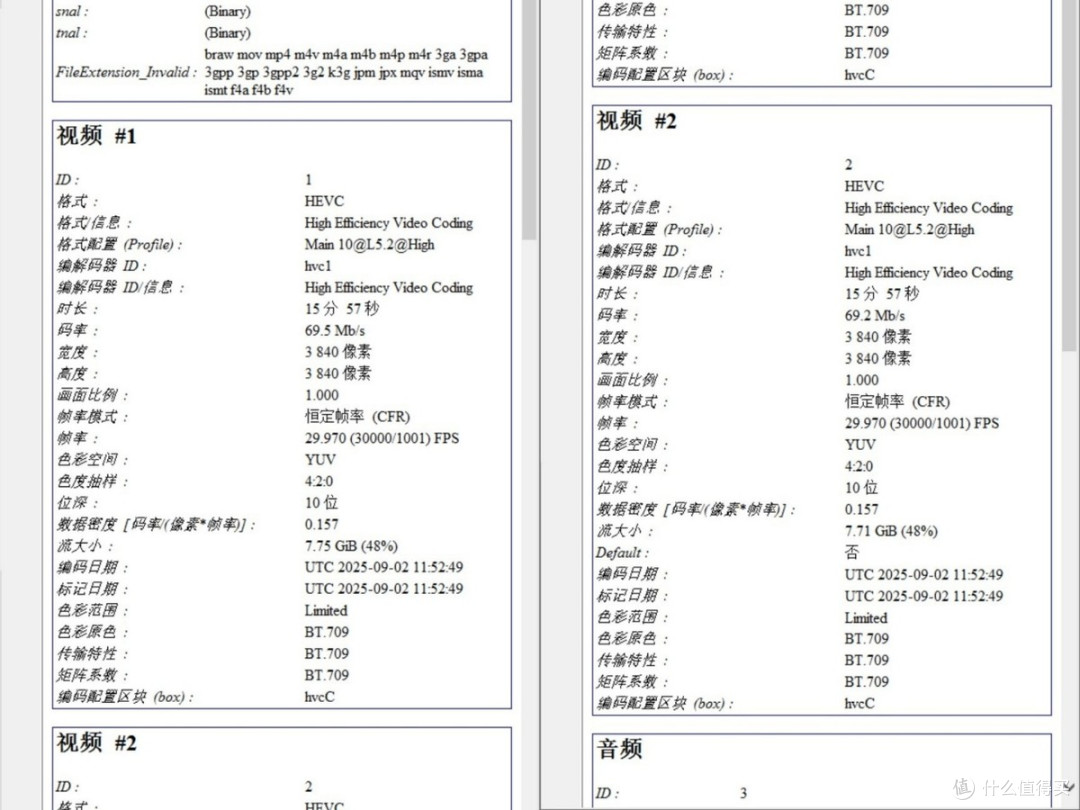The height and width of the screenshot is (810, 1080).
Task: Click the YUV color space under 视频 #1
Action: point(320,459)
